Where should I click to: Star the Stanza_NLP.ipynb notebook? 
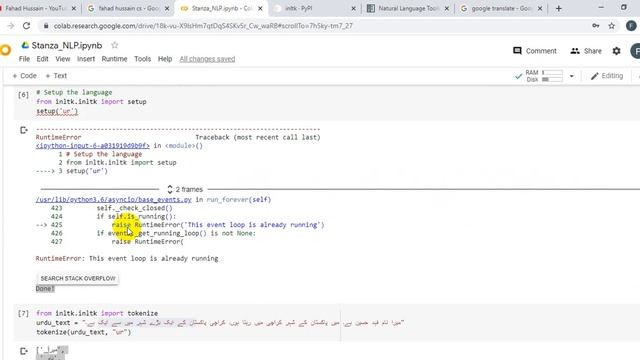point(115,45)
